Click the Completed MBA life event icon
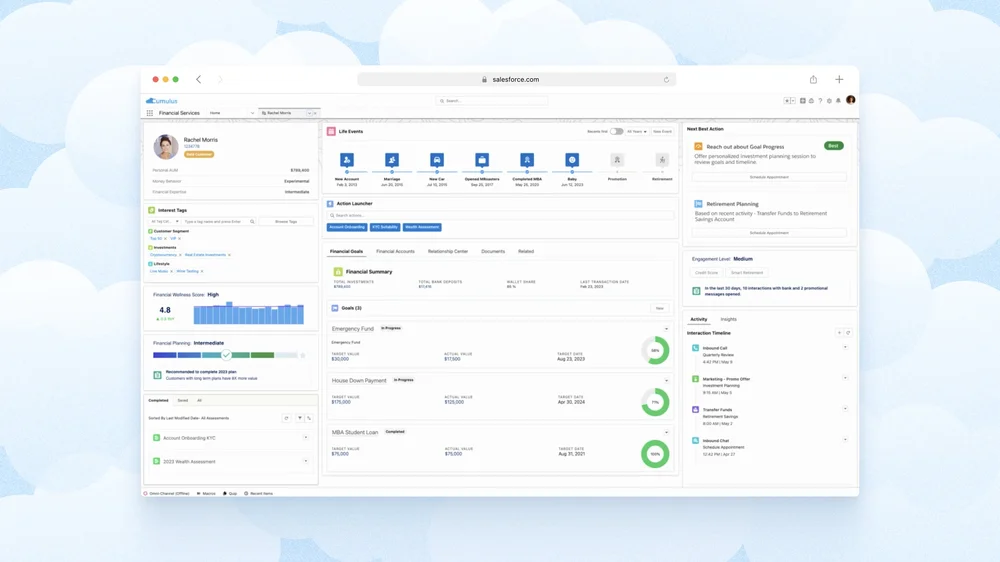Viewport: 1000px width, 562px height. tap(527, 159)
